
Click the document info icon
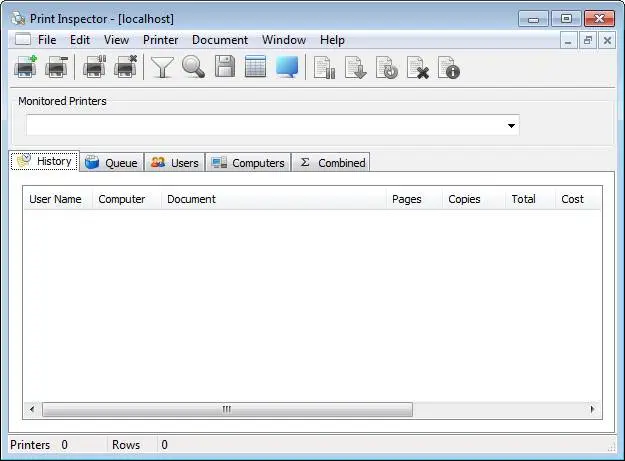(449, 67)
